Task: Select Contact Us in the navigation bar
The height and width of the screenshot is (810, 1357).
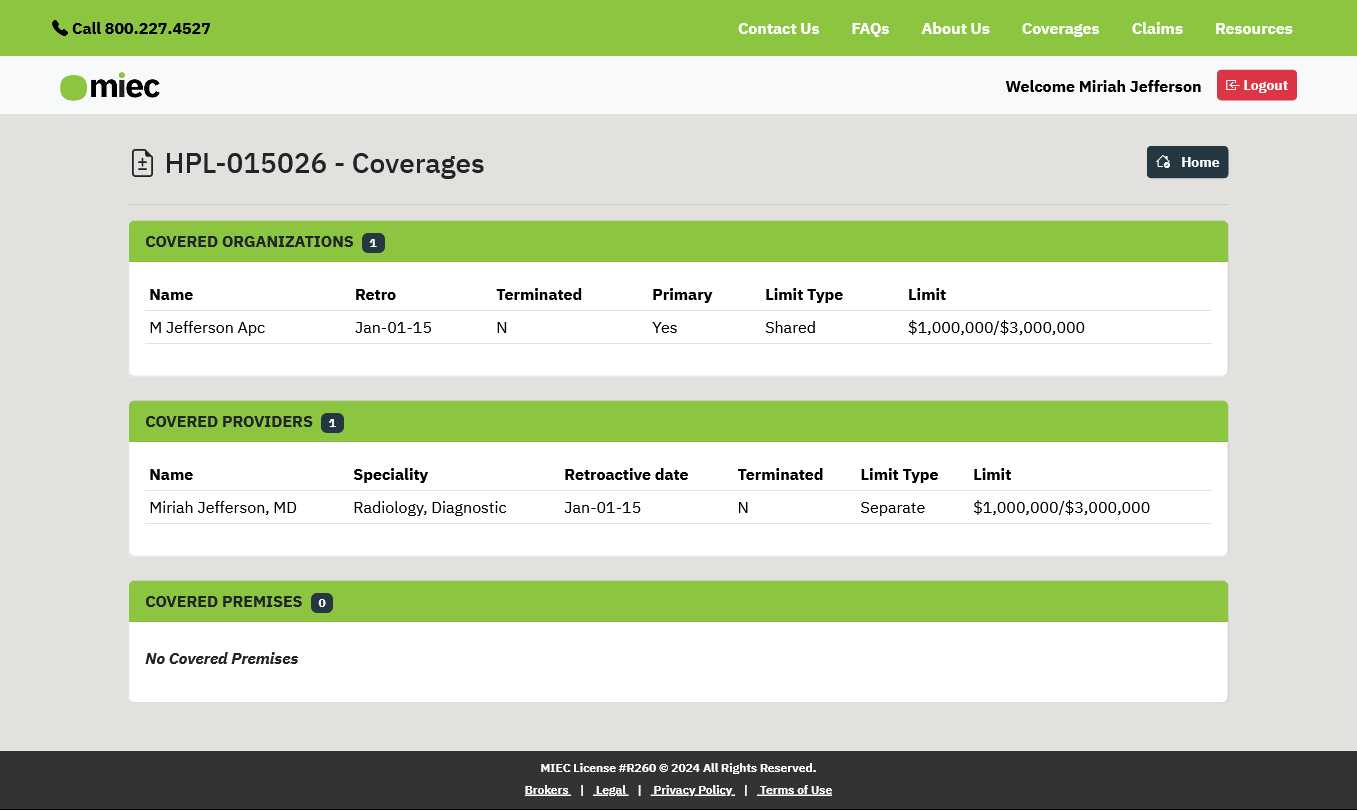Action: click(778, 28)
